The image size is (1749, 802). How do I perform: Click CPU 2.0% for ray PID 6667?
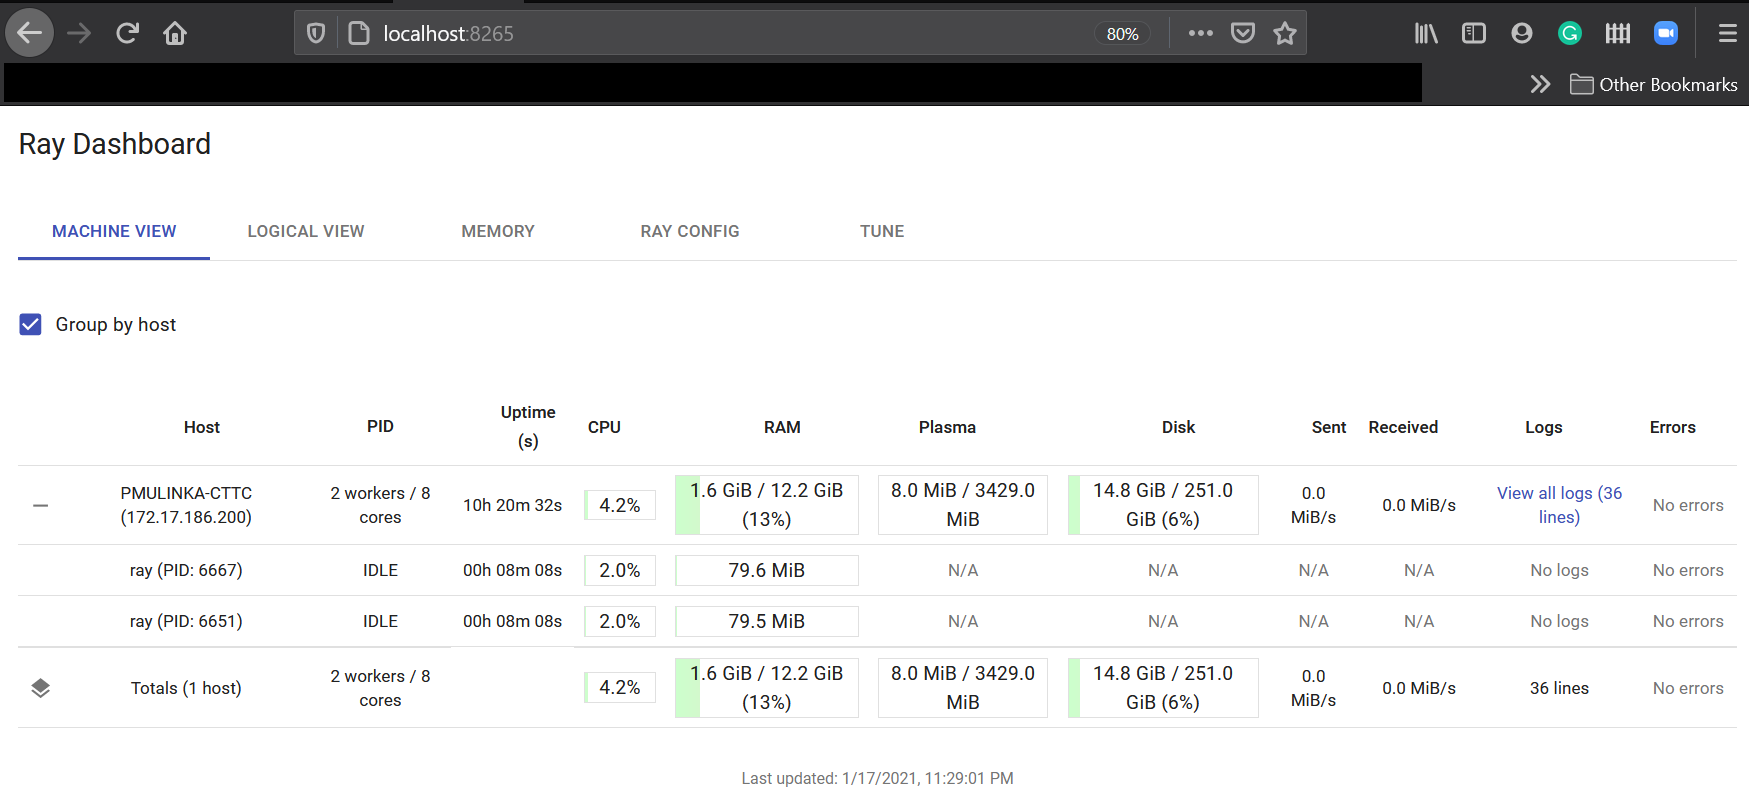(620, 570)
